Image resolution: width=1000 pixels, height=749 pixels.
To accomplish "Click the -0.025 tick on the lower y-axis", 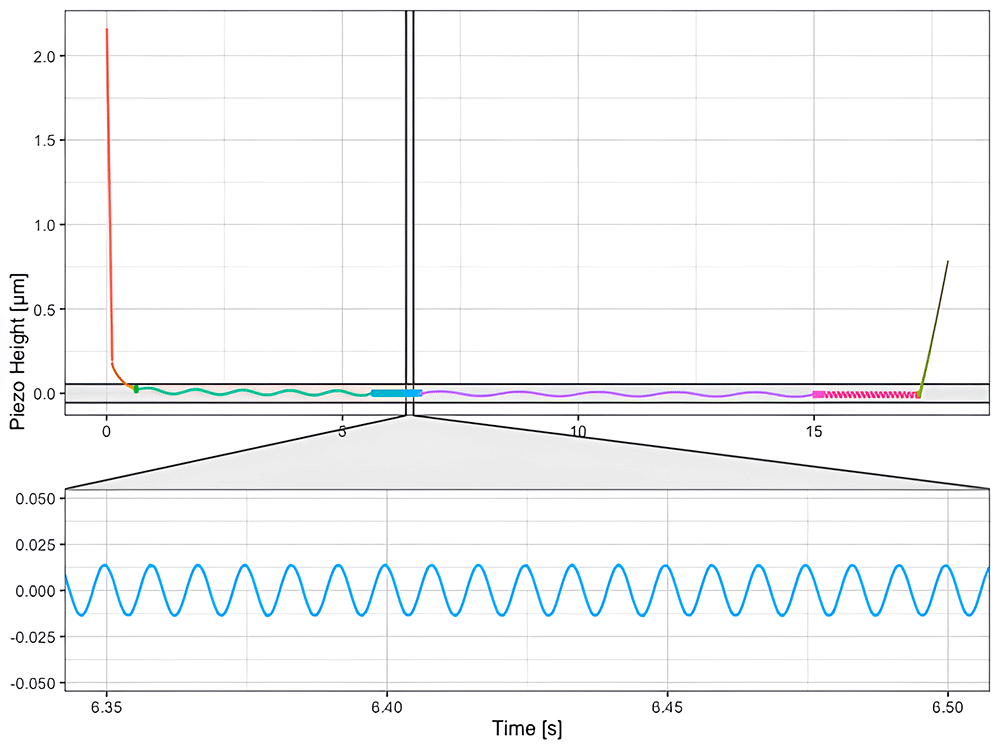I will [x=34, y=637].
